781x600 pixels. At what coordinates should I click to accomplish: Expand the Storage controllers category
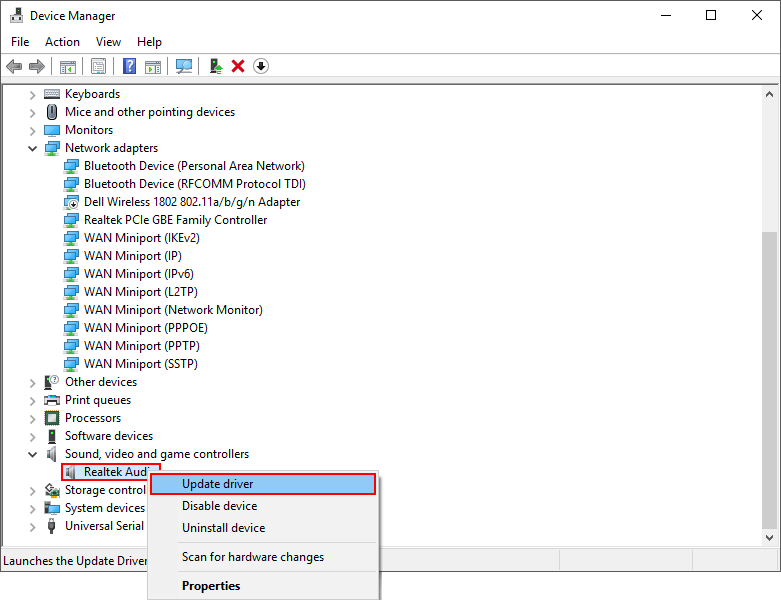click(32, 491)
